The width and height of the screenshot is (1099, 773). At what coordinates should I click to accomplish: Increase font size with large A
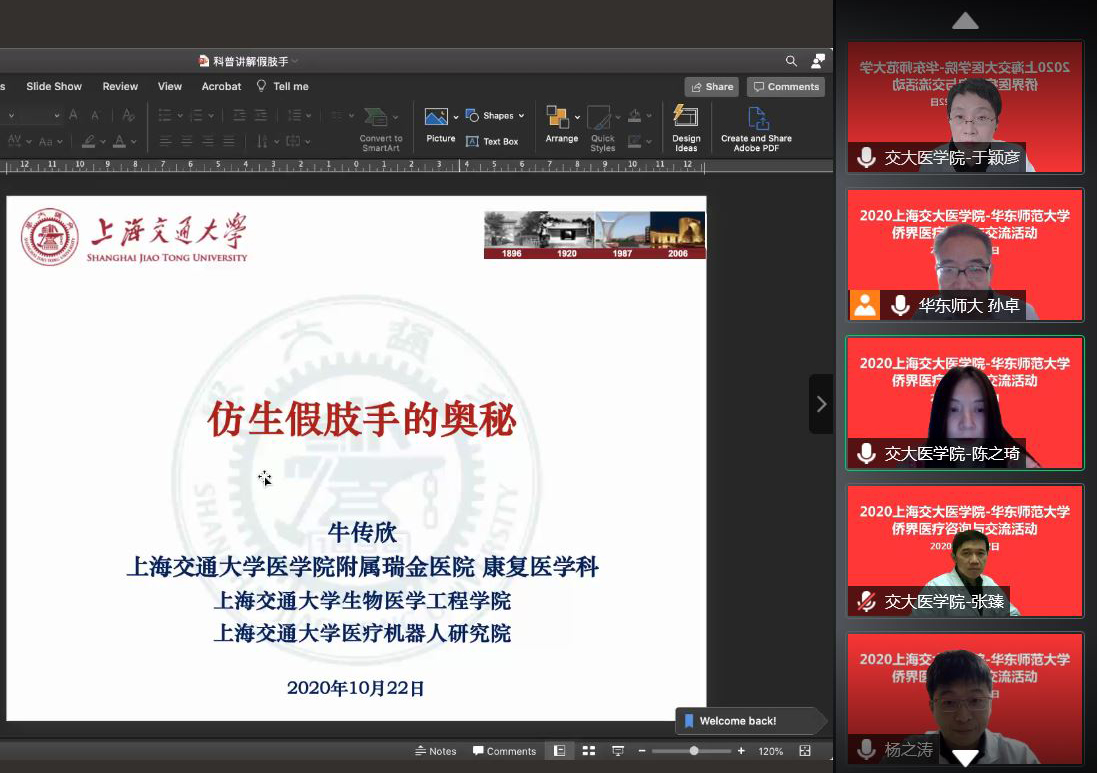(74, 115)
